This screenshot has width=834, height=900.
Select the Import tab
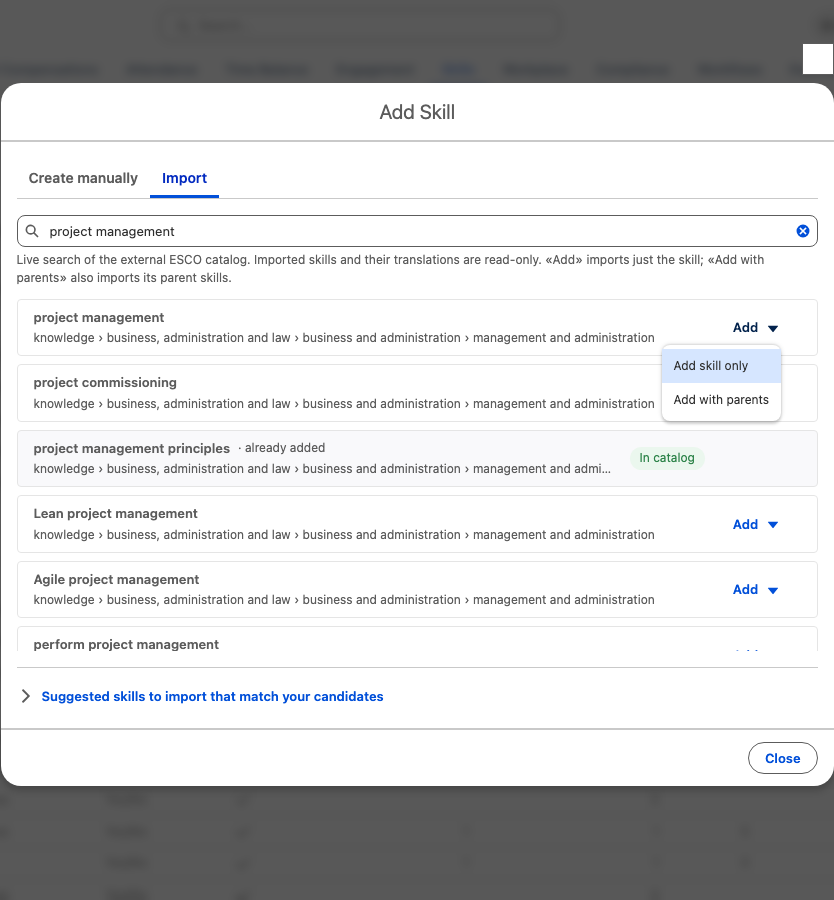click(184, 178)
